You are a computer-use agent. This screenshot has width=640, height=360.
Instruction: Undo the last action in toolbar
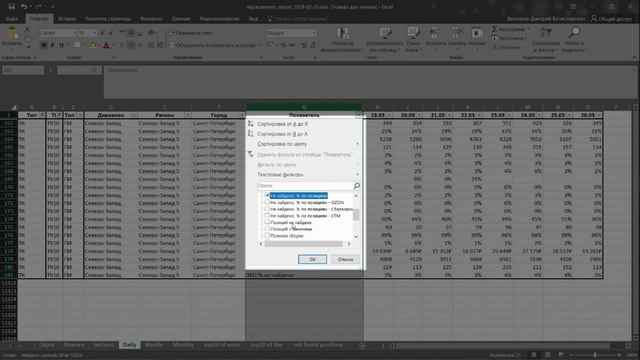(24, 7)
